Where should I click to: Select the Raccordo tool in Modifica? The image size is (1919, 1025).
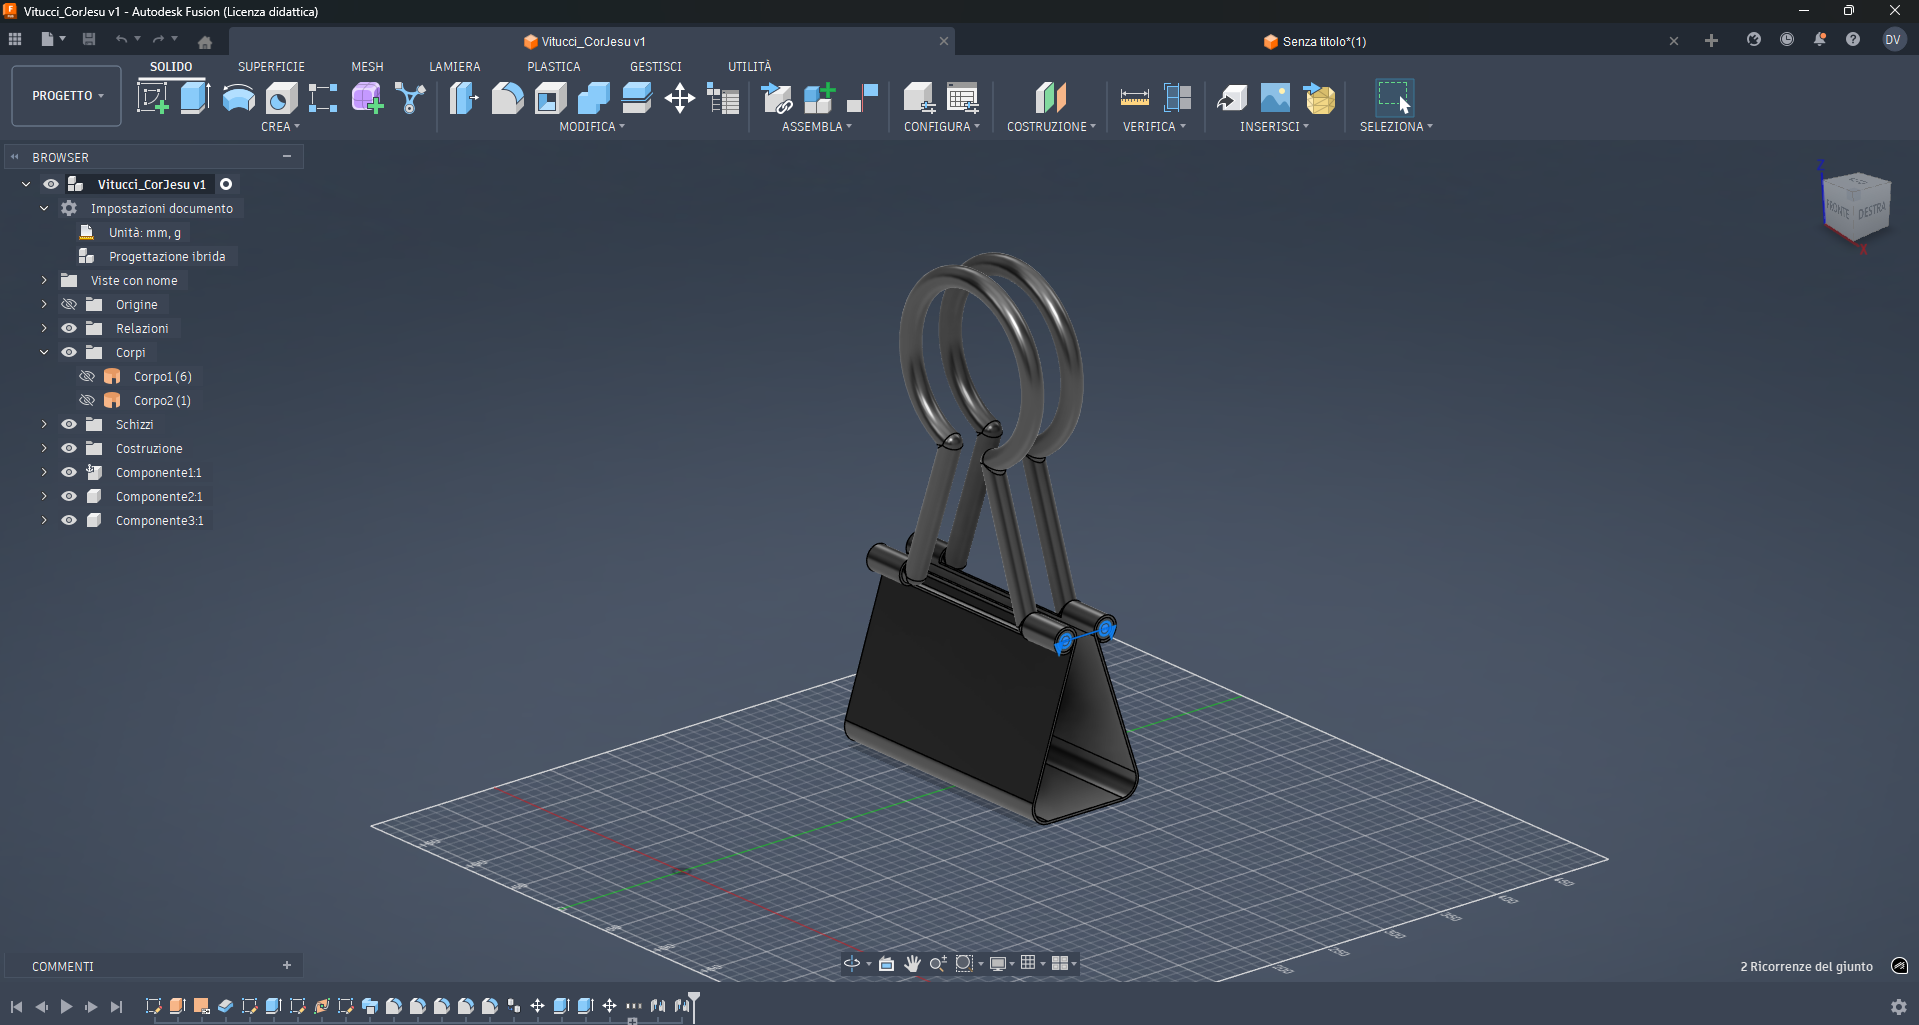tap(507, 97)
